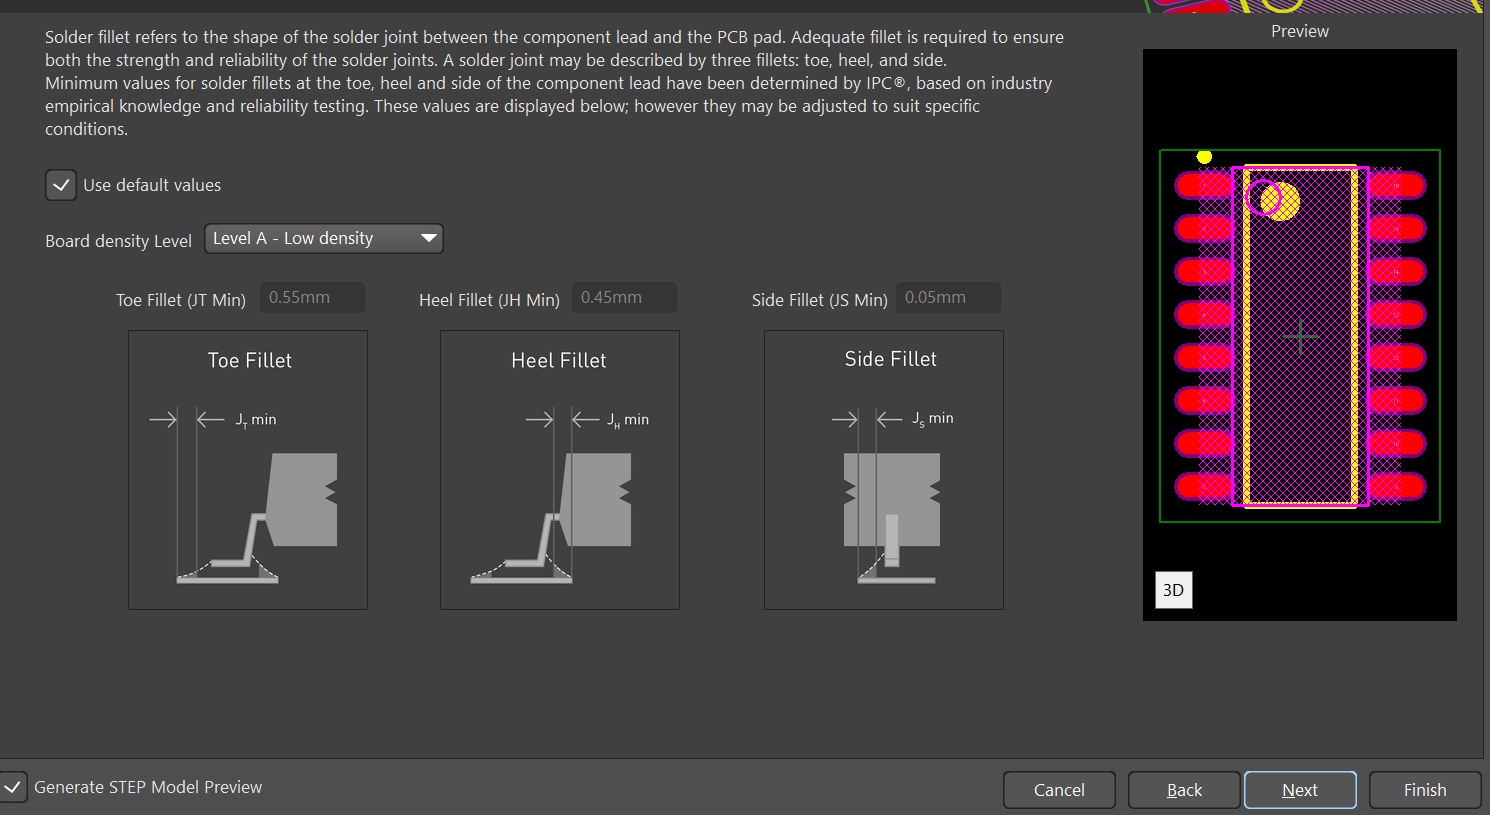This screenshot has width=1490, height=815.
Task: Click the Heel Fillet diagram
Action: point(560,470)
